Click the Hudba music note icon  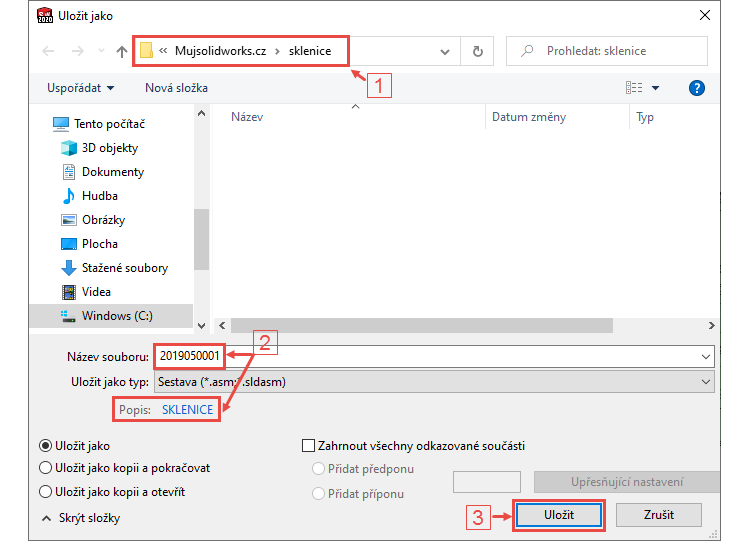tap(69, 196)
